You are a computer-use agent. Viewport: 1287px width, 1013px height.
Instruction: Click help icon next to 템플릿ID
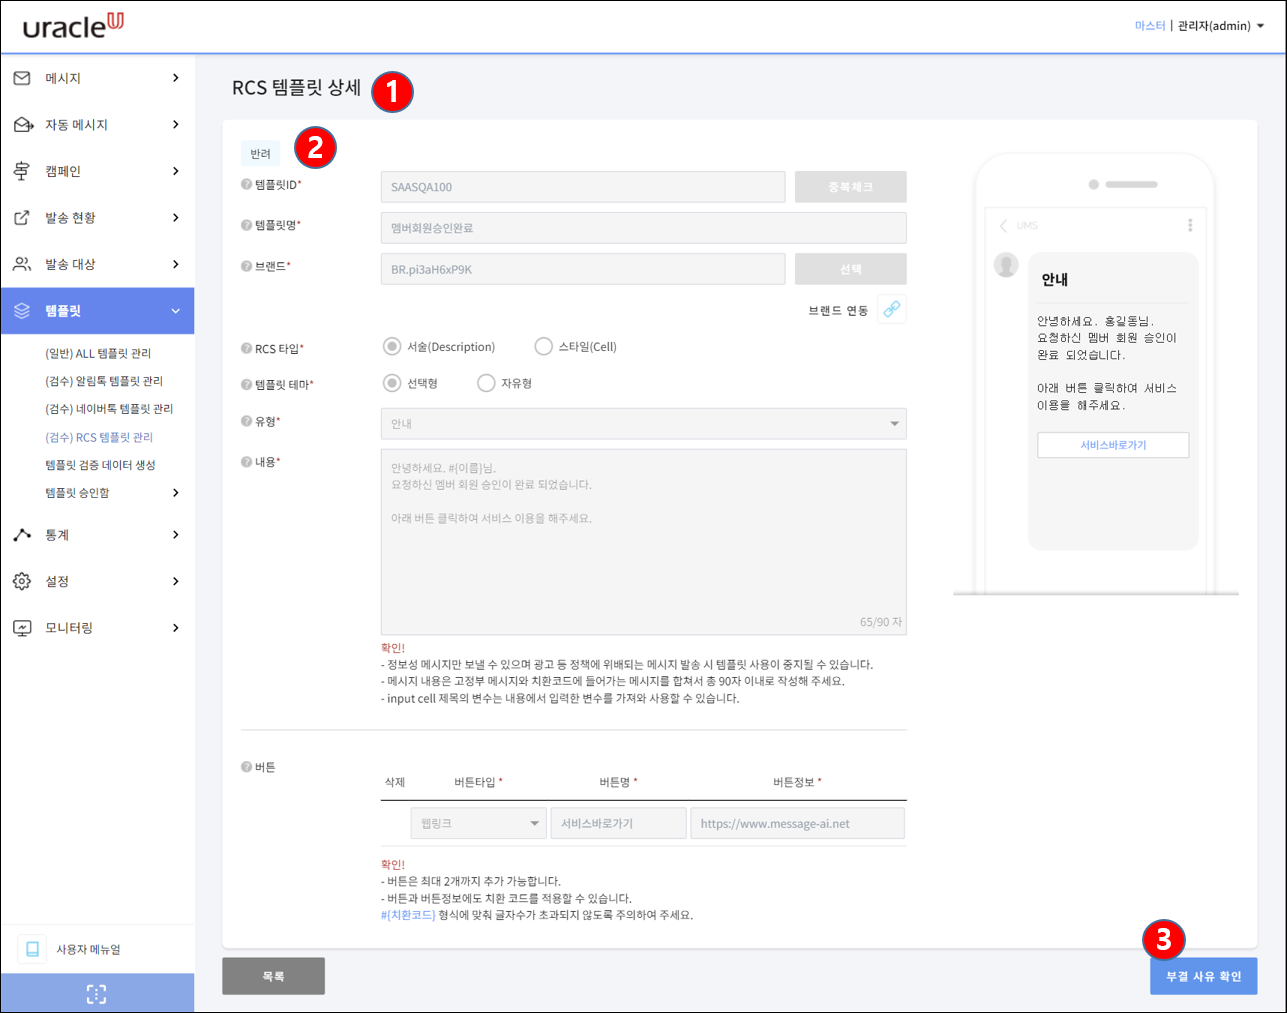click(x=246, y=184)
